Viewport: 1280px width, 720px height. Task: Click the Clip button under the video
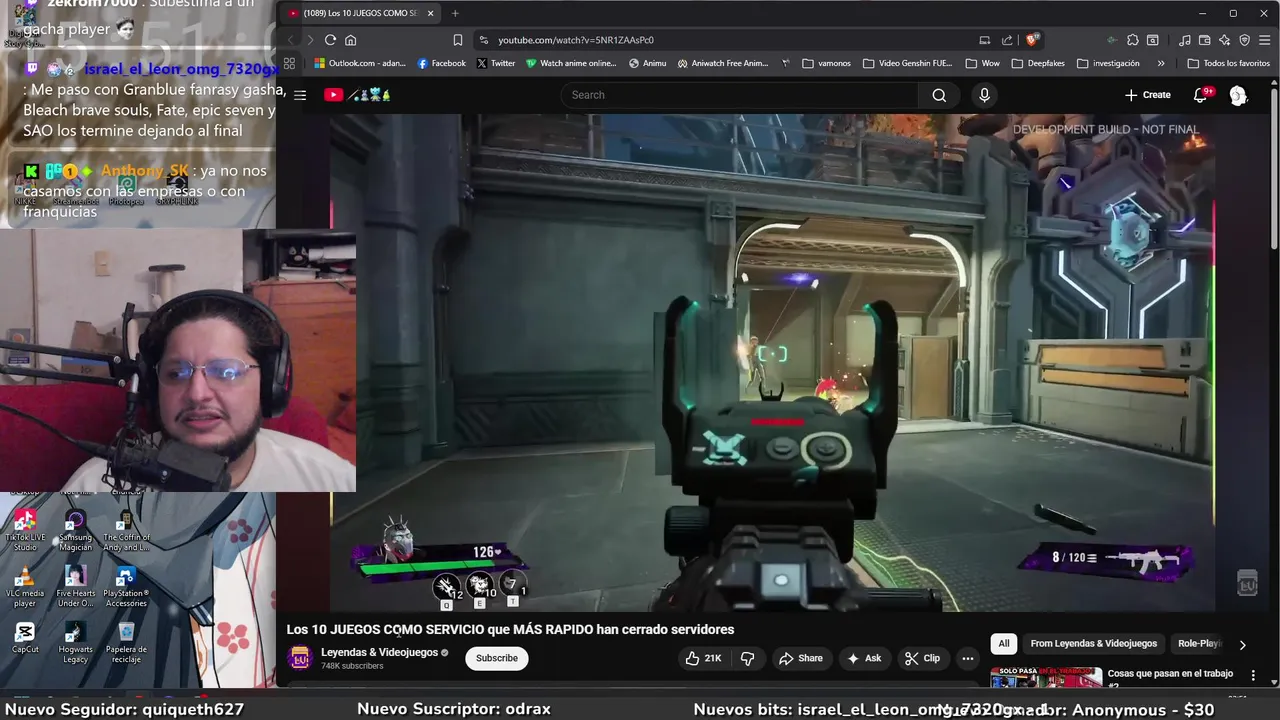coord(922,658)
